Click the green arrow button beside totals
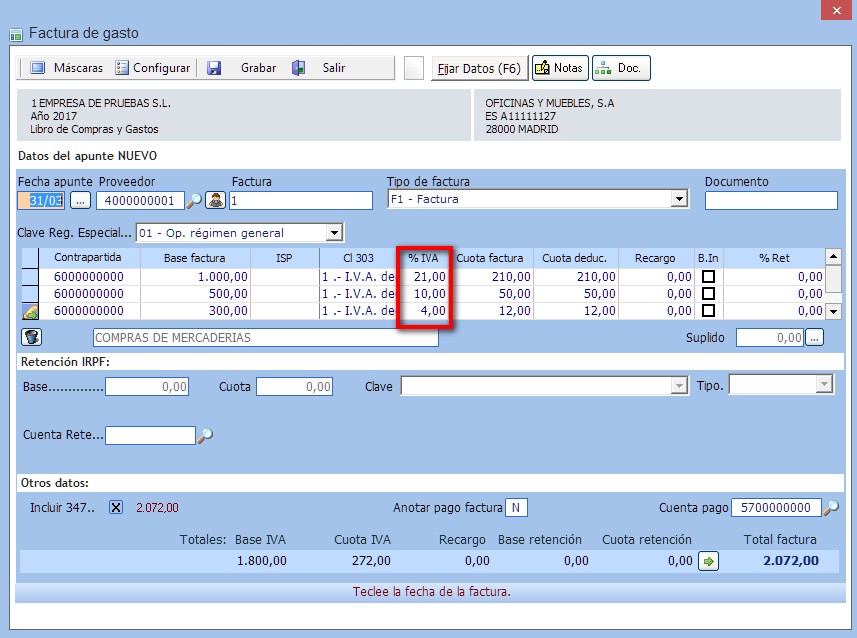This screenshot has height=638, width=857. click(x=708, y=561)
